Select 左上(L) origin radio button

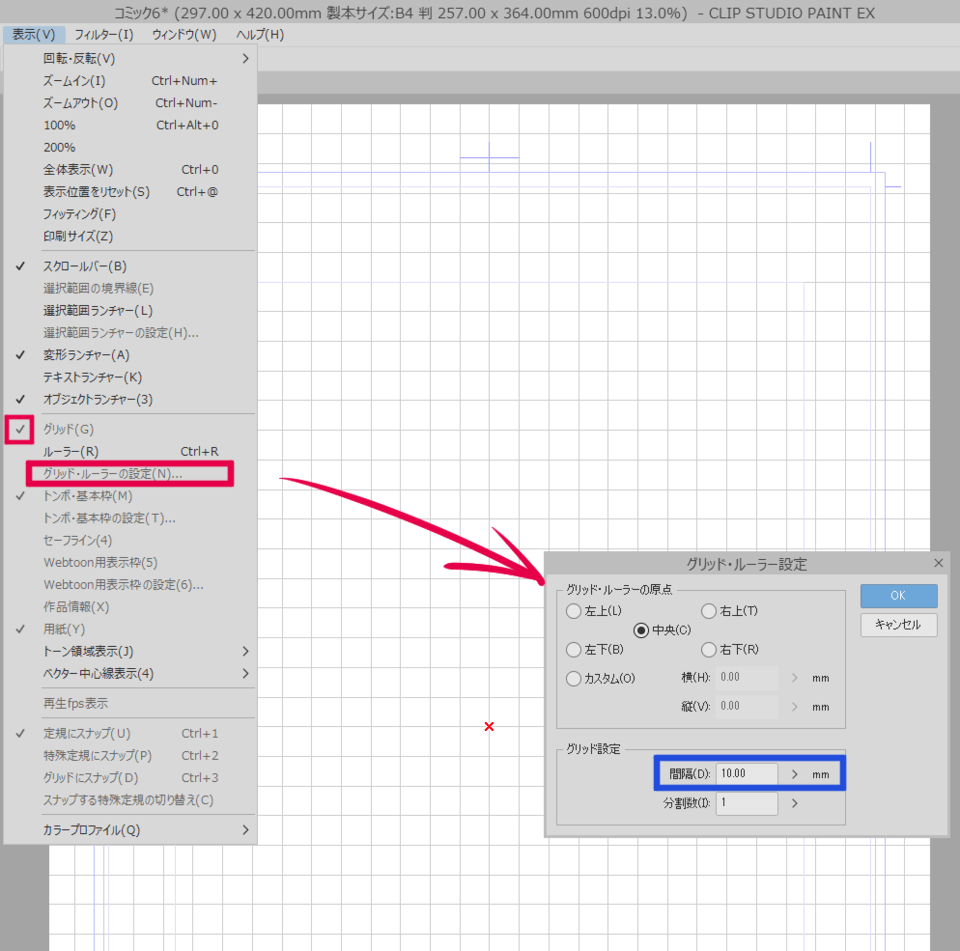(574, 611)
